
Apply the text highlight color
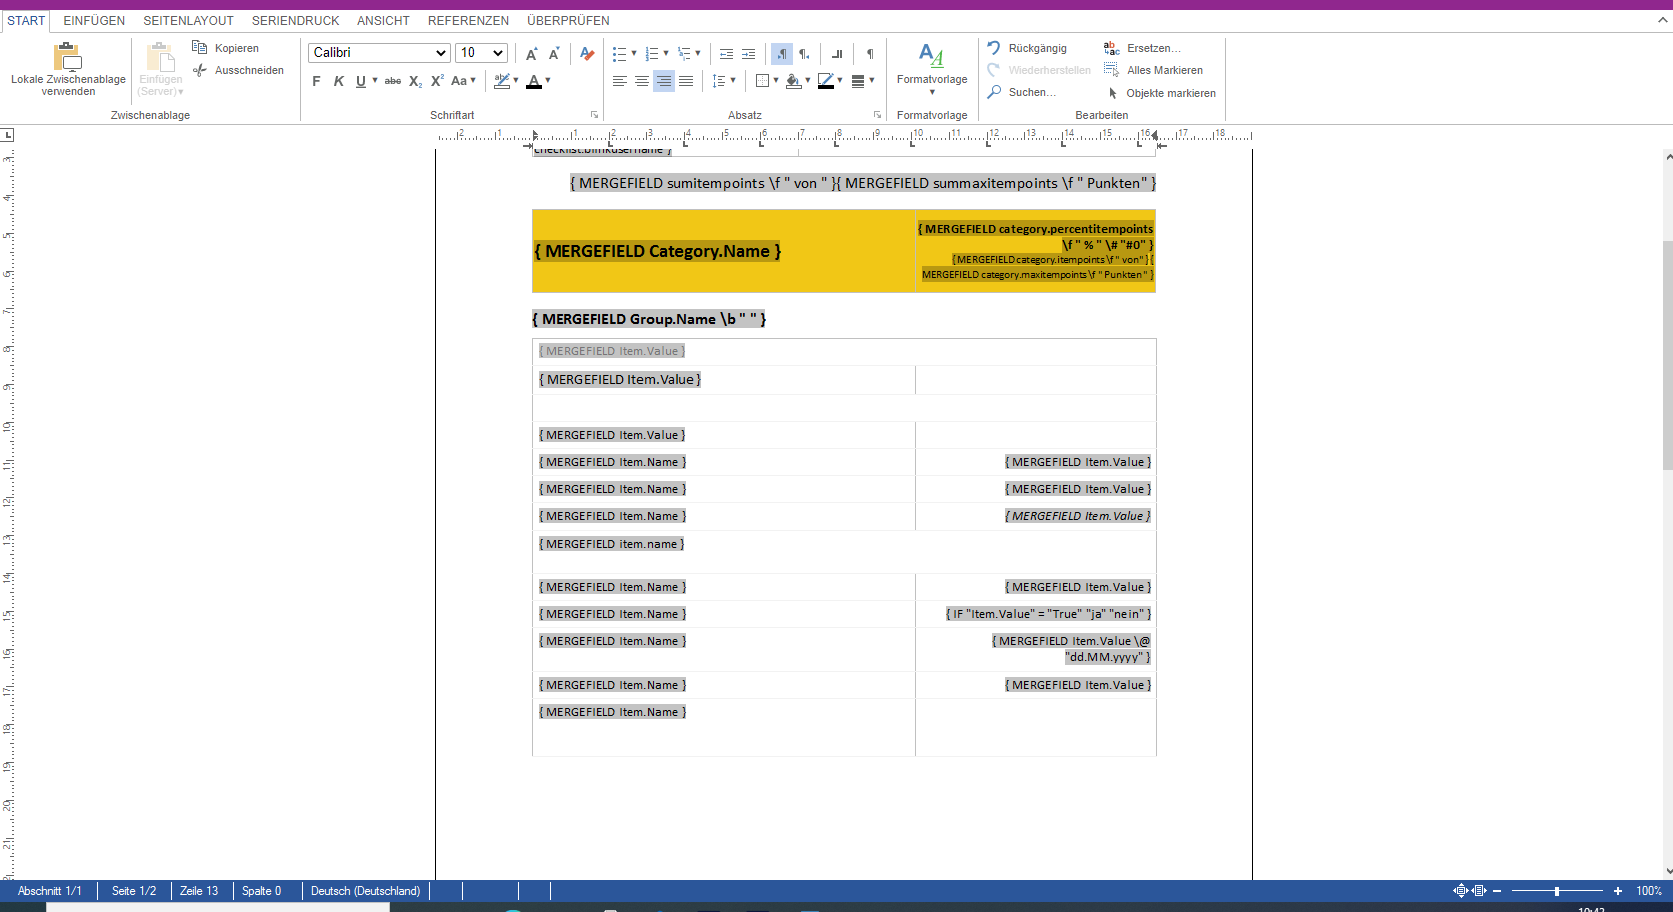point(502,81)
